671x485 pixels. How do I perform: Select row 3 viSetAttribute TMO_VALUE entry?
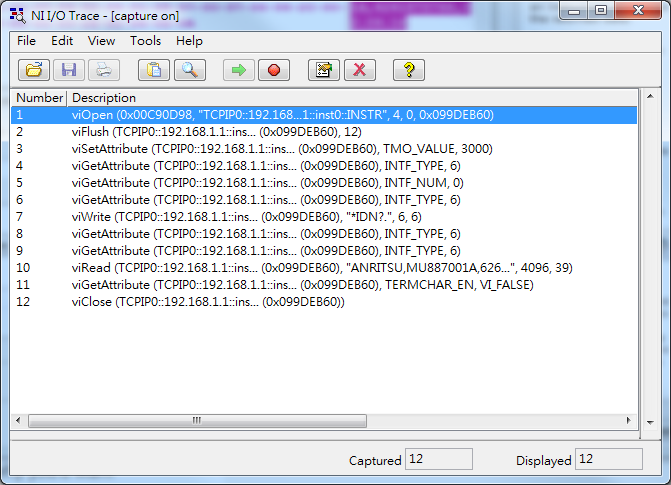pos(324,149)
